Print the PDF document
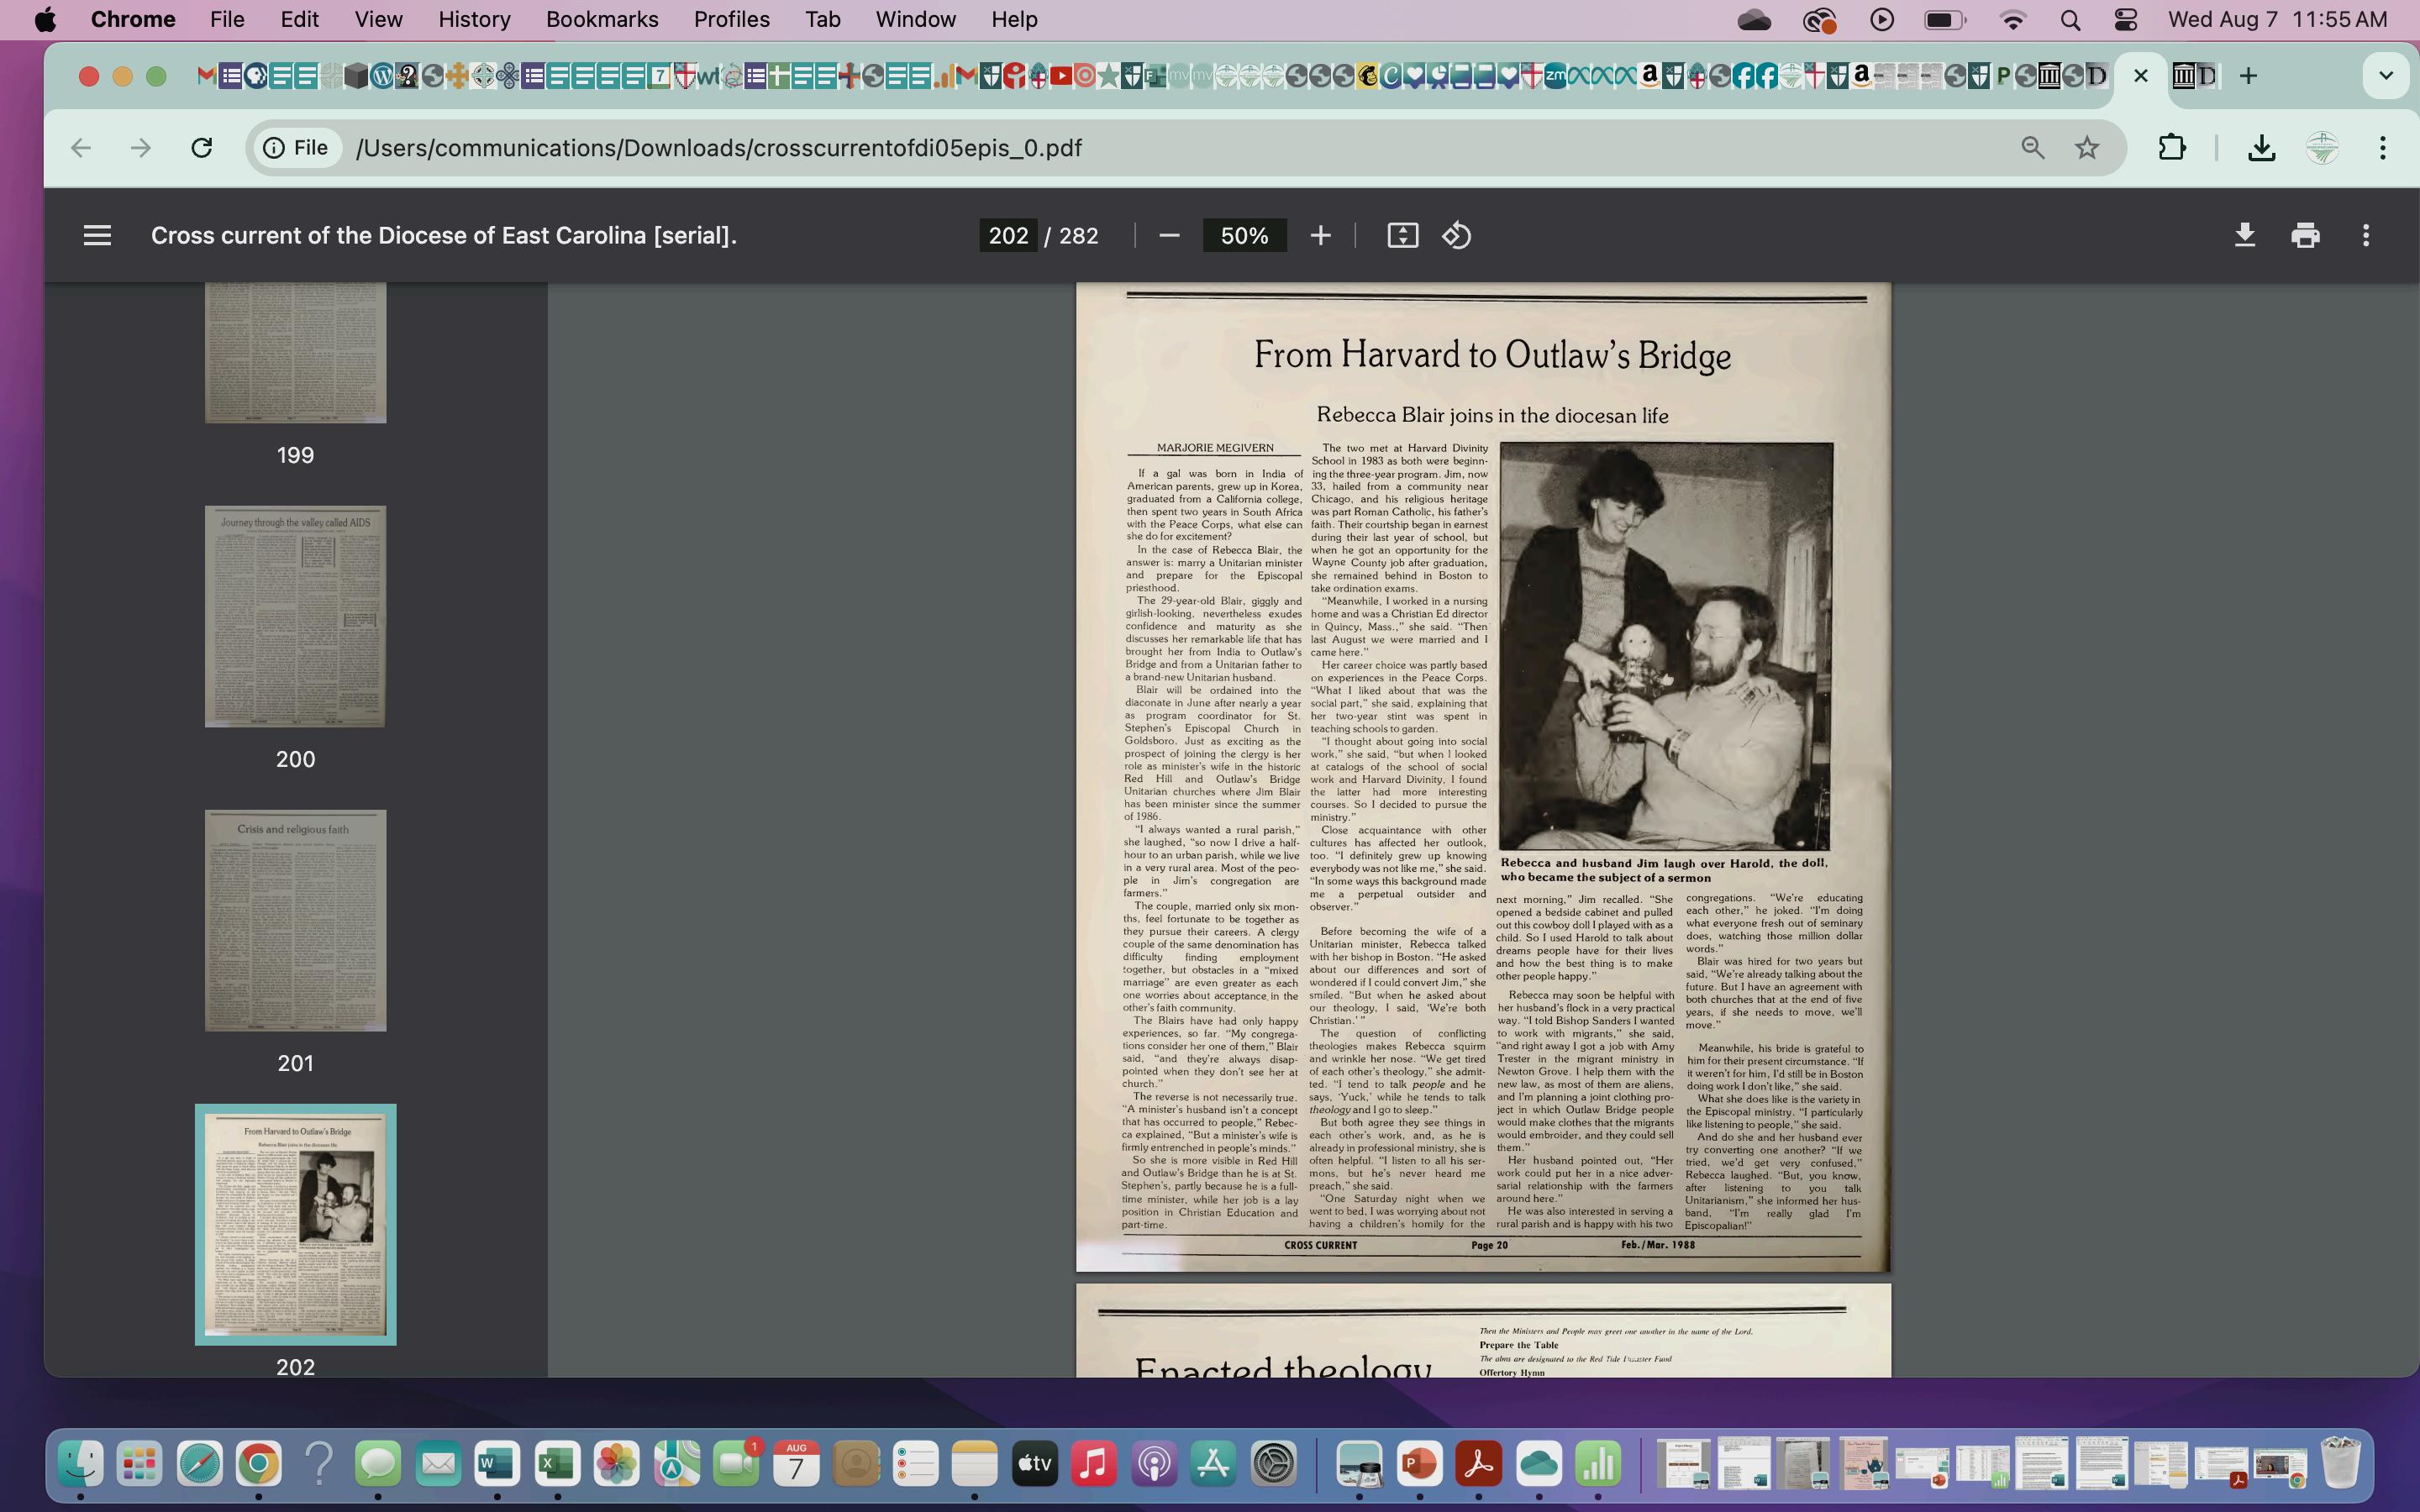The height and width of the screenshot is (1512, 2420). [x=2305, y=236]
